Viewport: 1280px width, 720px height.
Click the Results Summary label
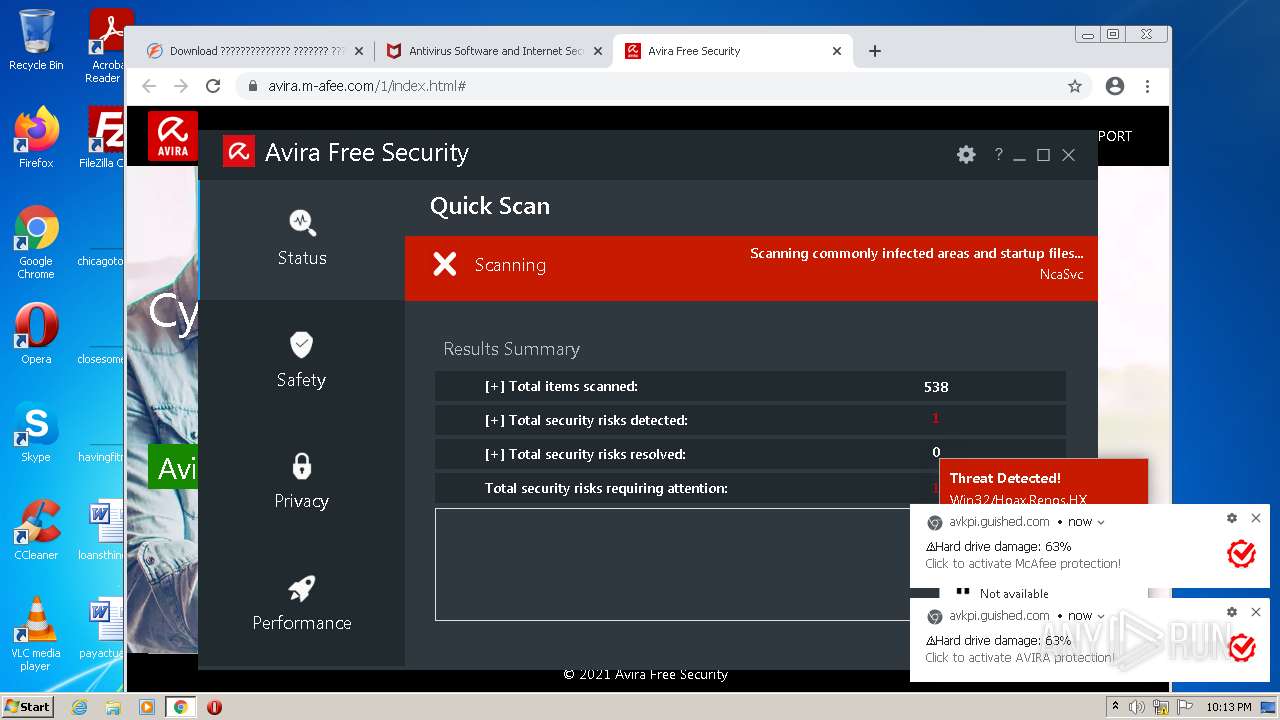coord(512,349)
